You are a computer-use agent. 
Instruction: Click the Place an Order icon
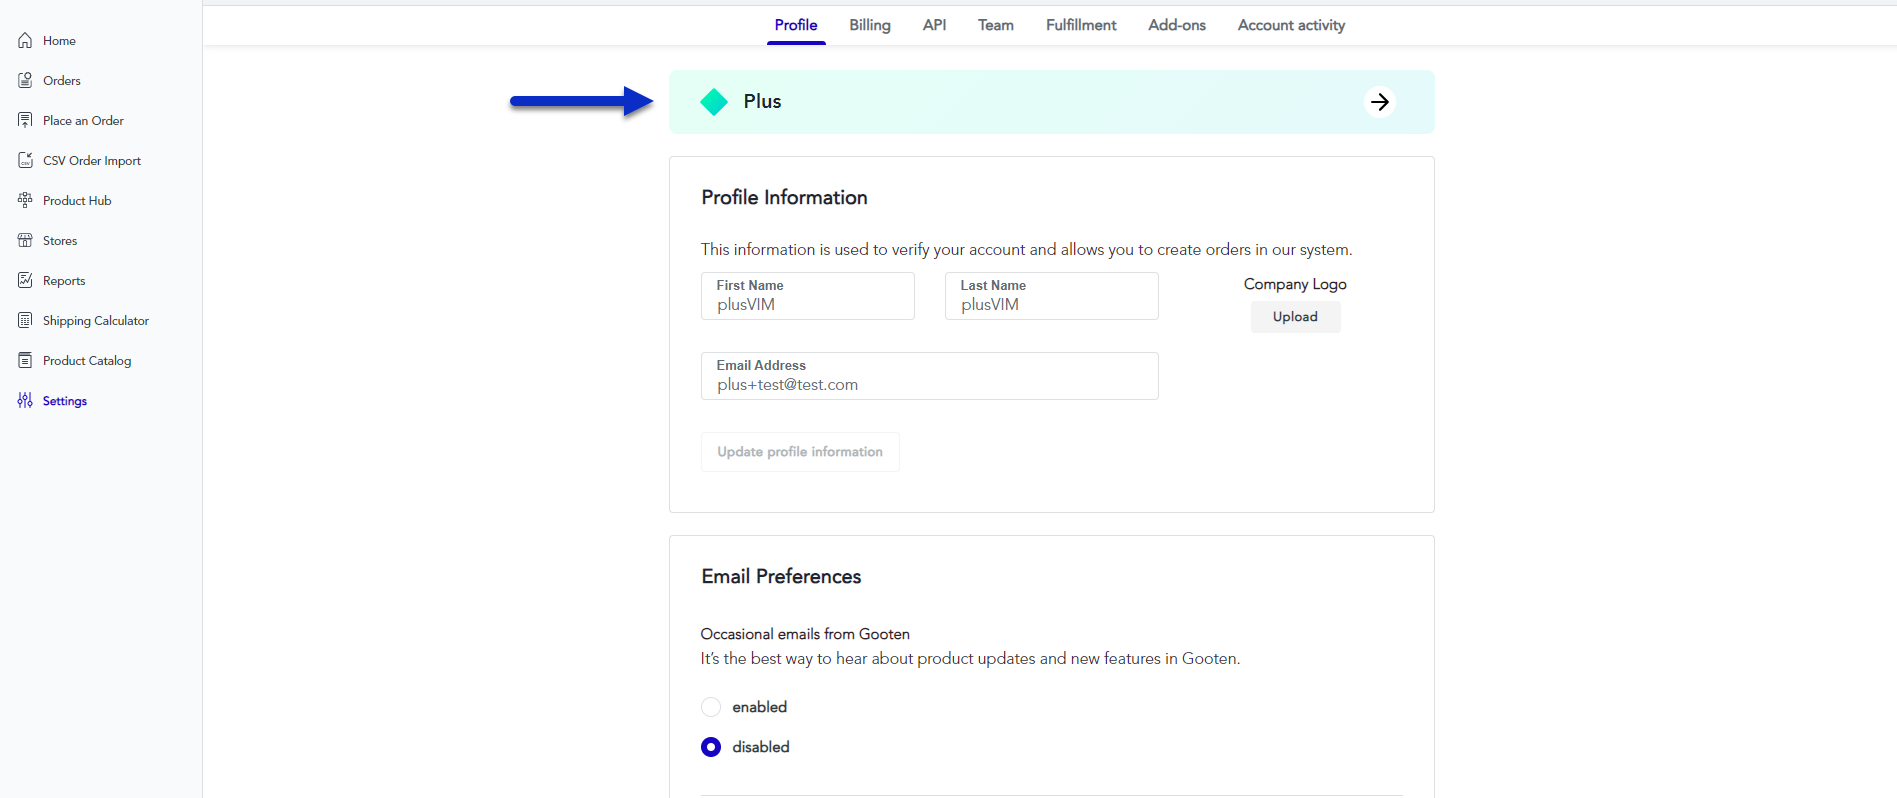tap(25, 120)
